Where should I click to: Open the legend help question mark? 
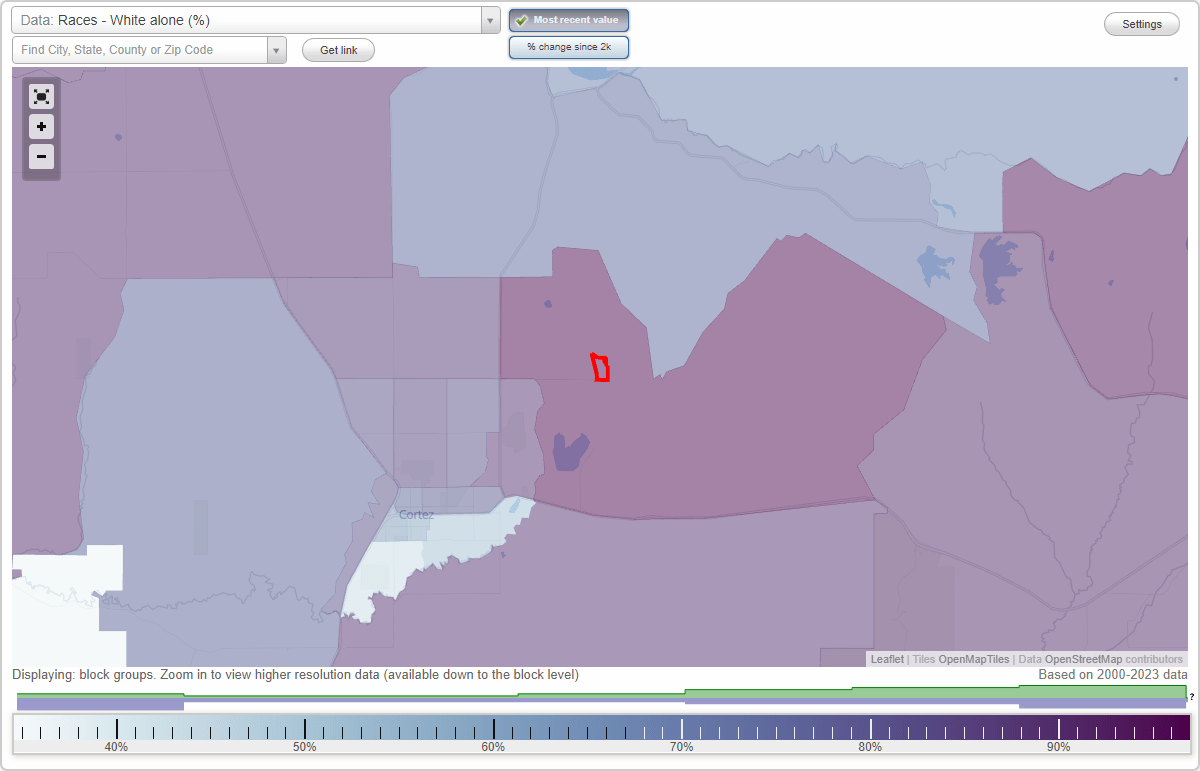coord(1194,698)
